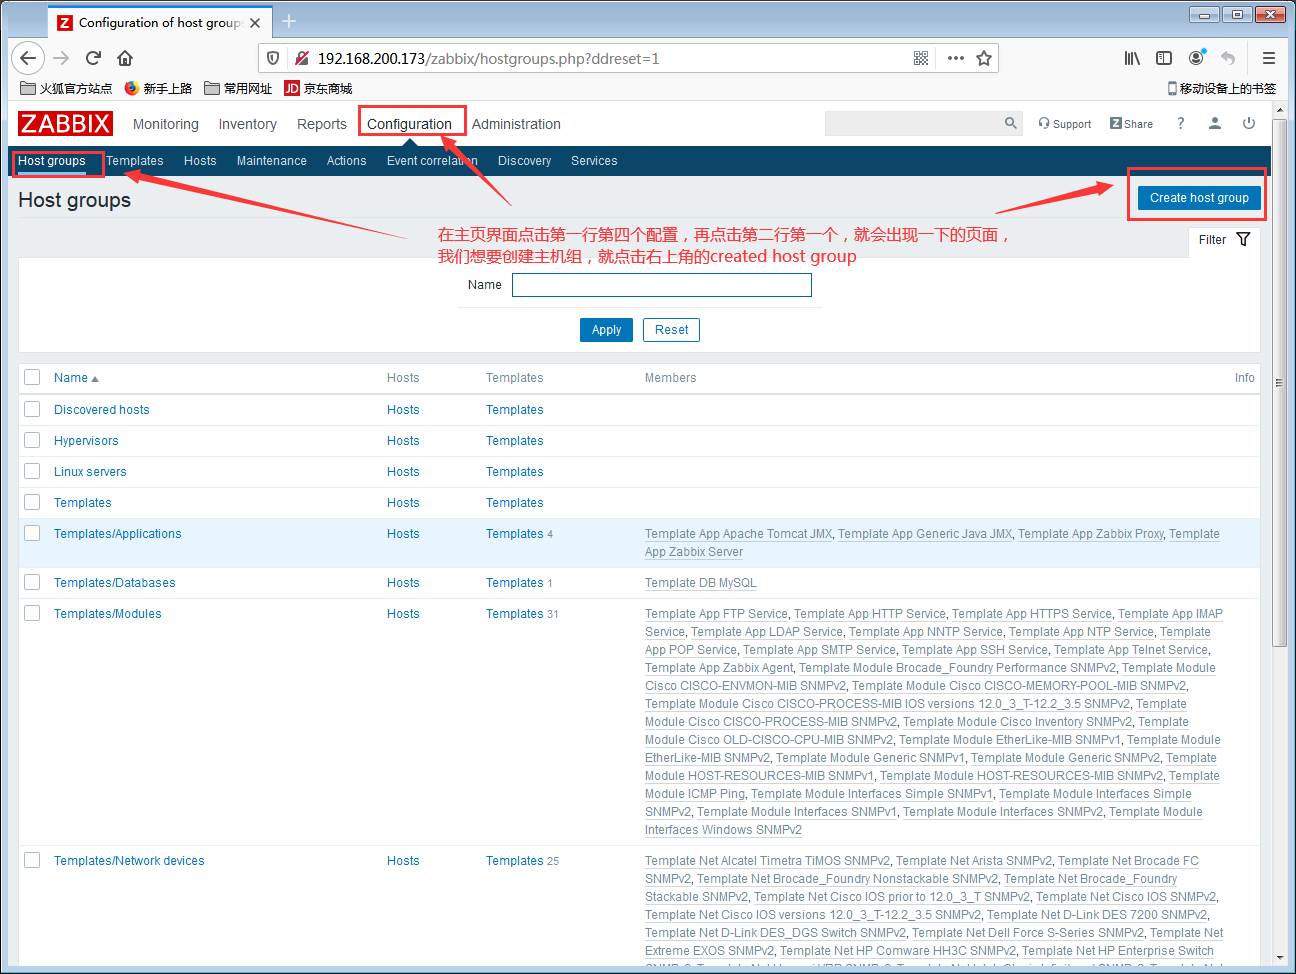Check the Templates/Modules row checkbox
Image resolution: width=1296 pixels, height=974 pixels.
pyautogui.click(x=32, y=613)
